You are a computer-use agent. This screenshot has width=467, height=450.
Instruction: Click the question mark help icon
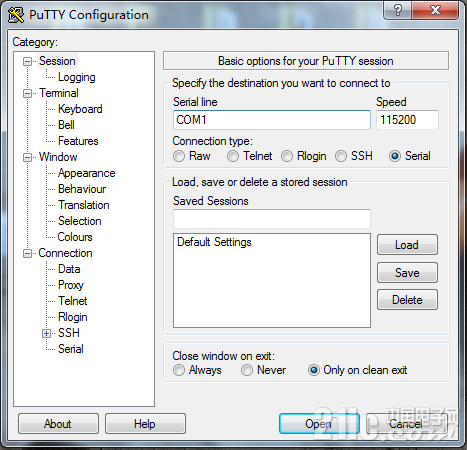pyautogui.click(x=398, y=10)
